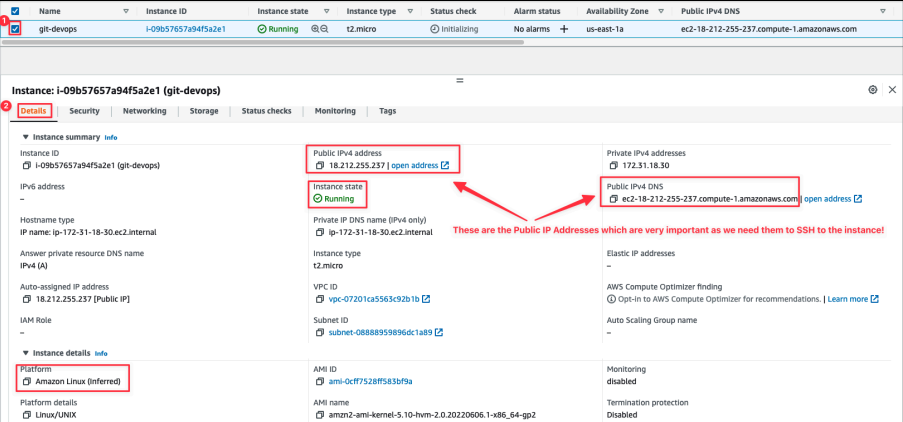
Task: Click the green Running icon under Instance state
Action: pos(317,199)
